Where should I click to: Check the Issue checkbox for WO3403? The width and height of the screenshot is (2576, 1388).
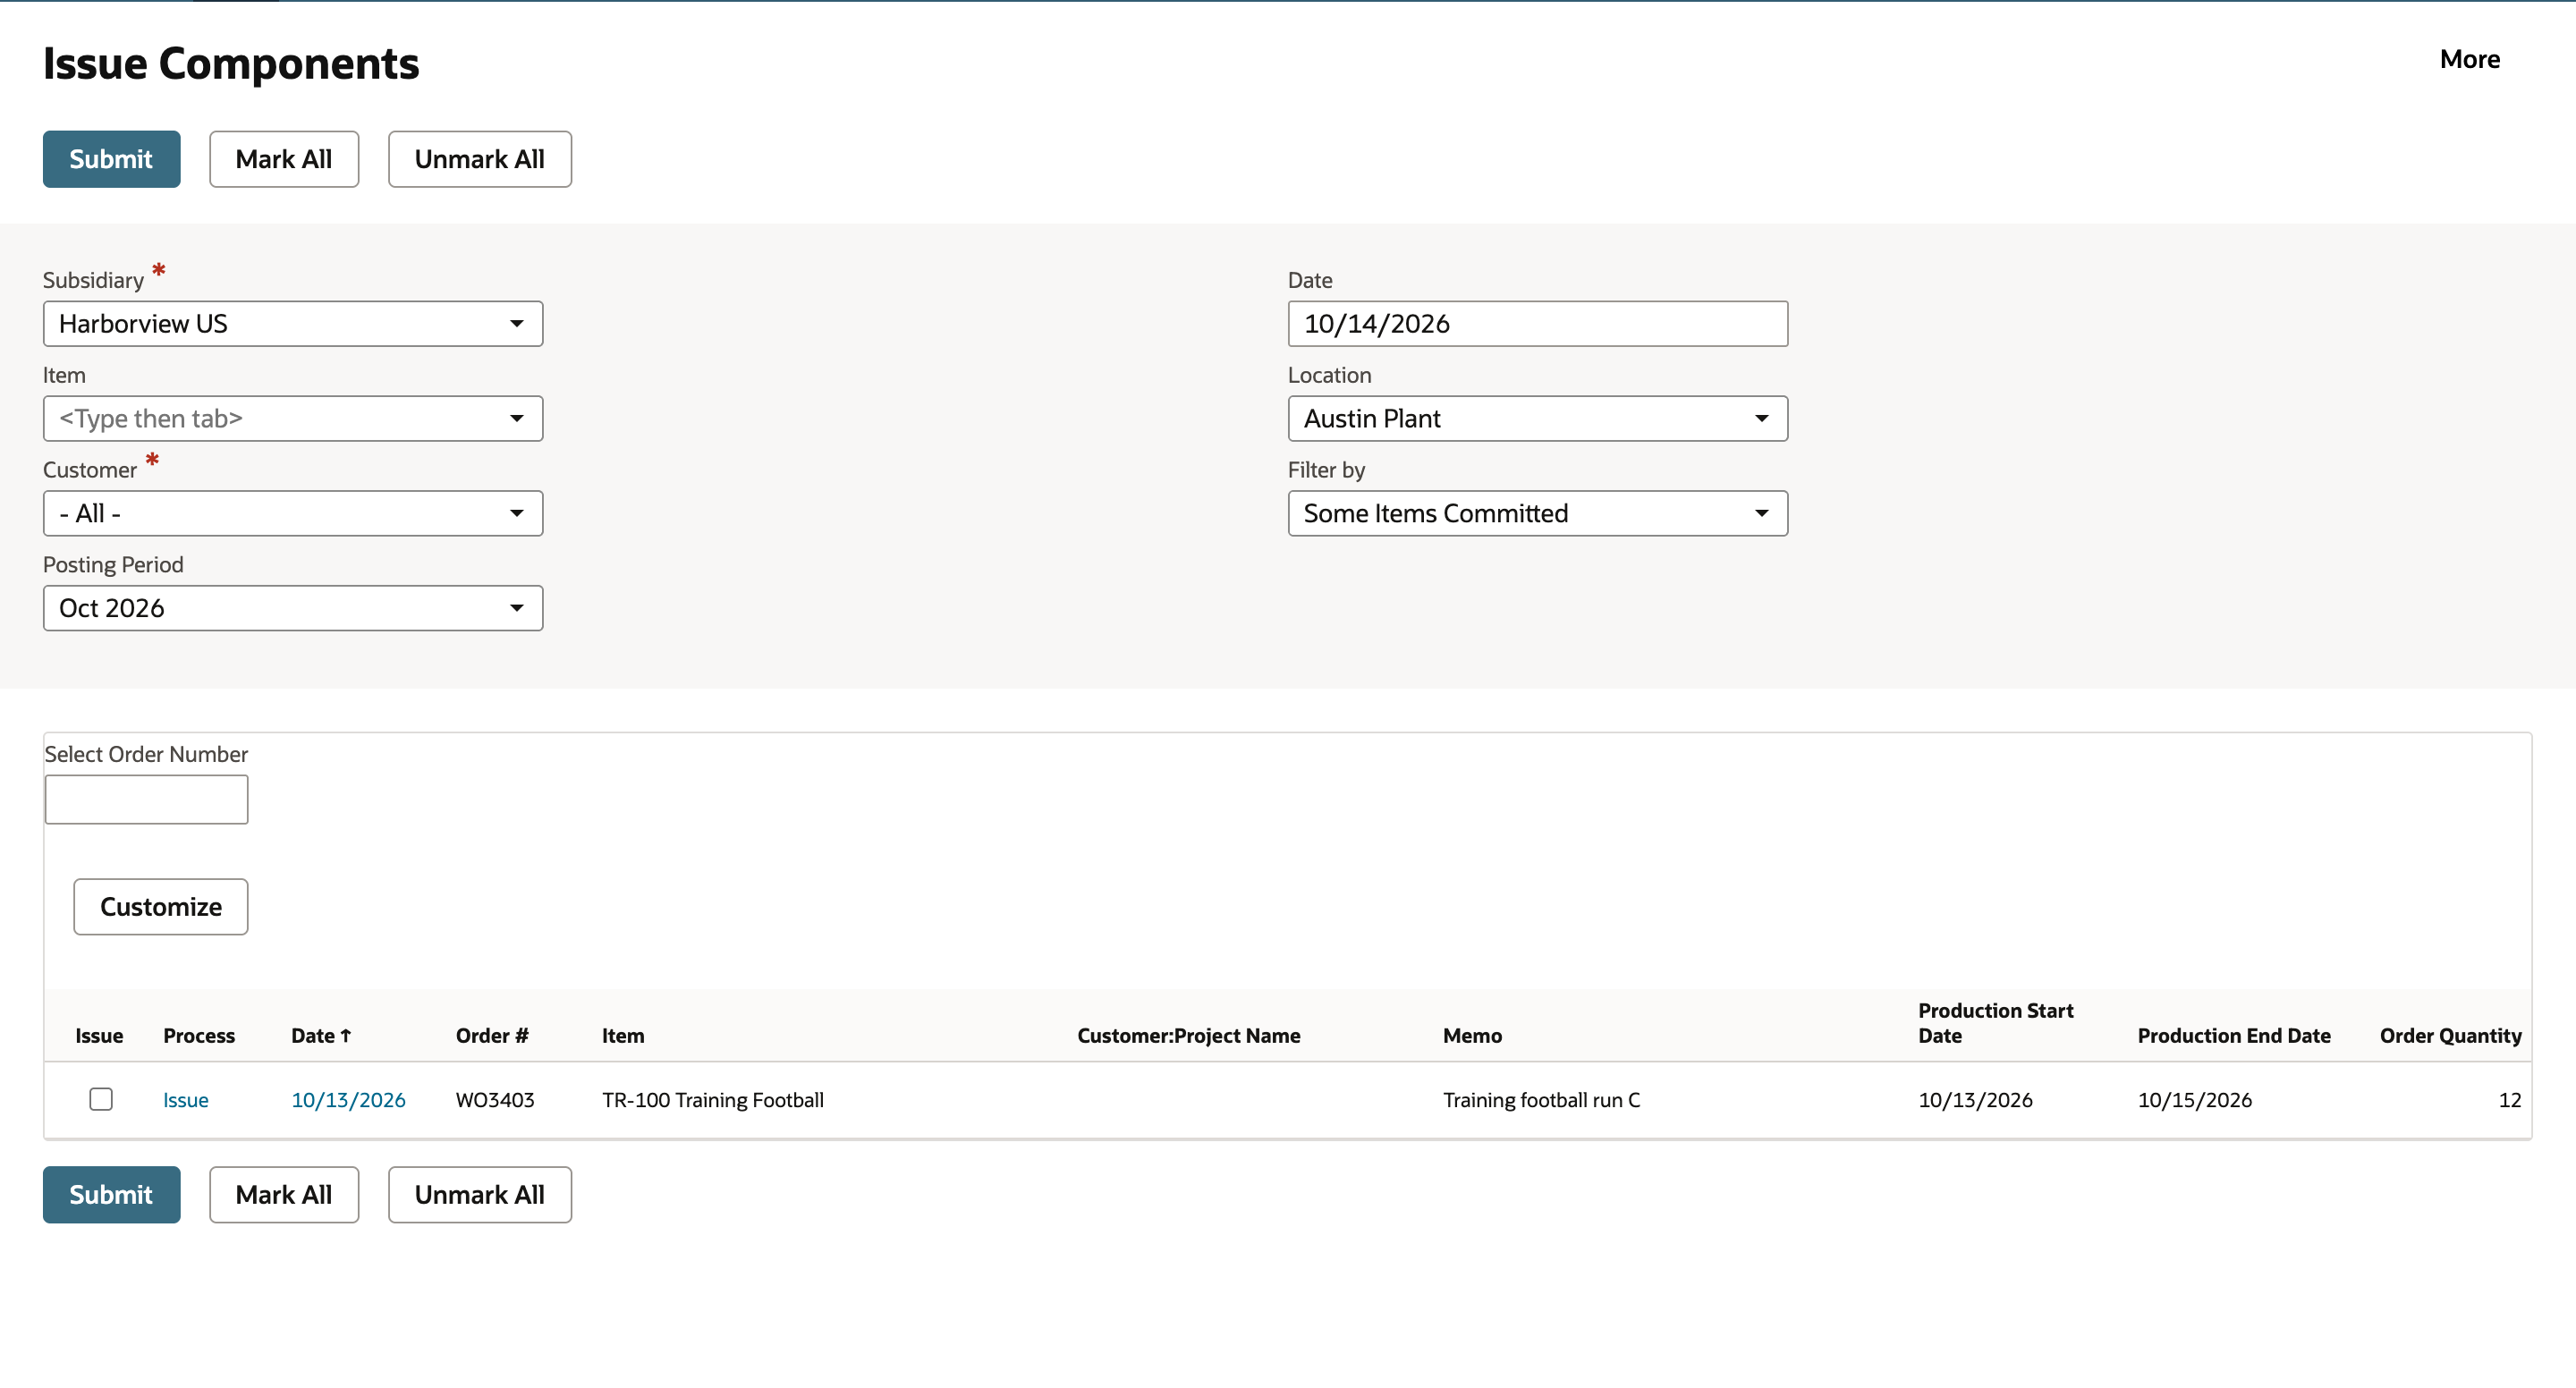[x=101, y=1099]
